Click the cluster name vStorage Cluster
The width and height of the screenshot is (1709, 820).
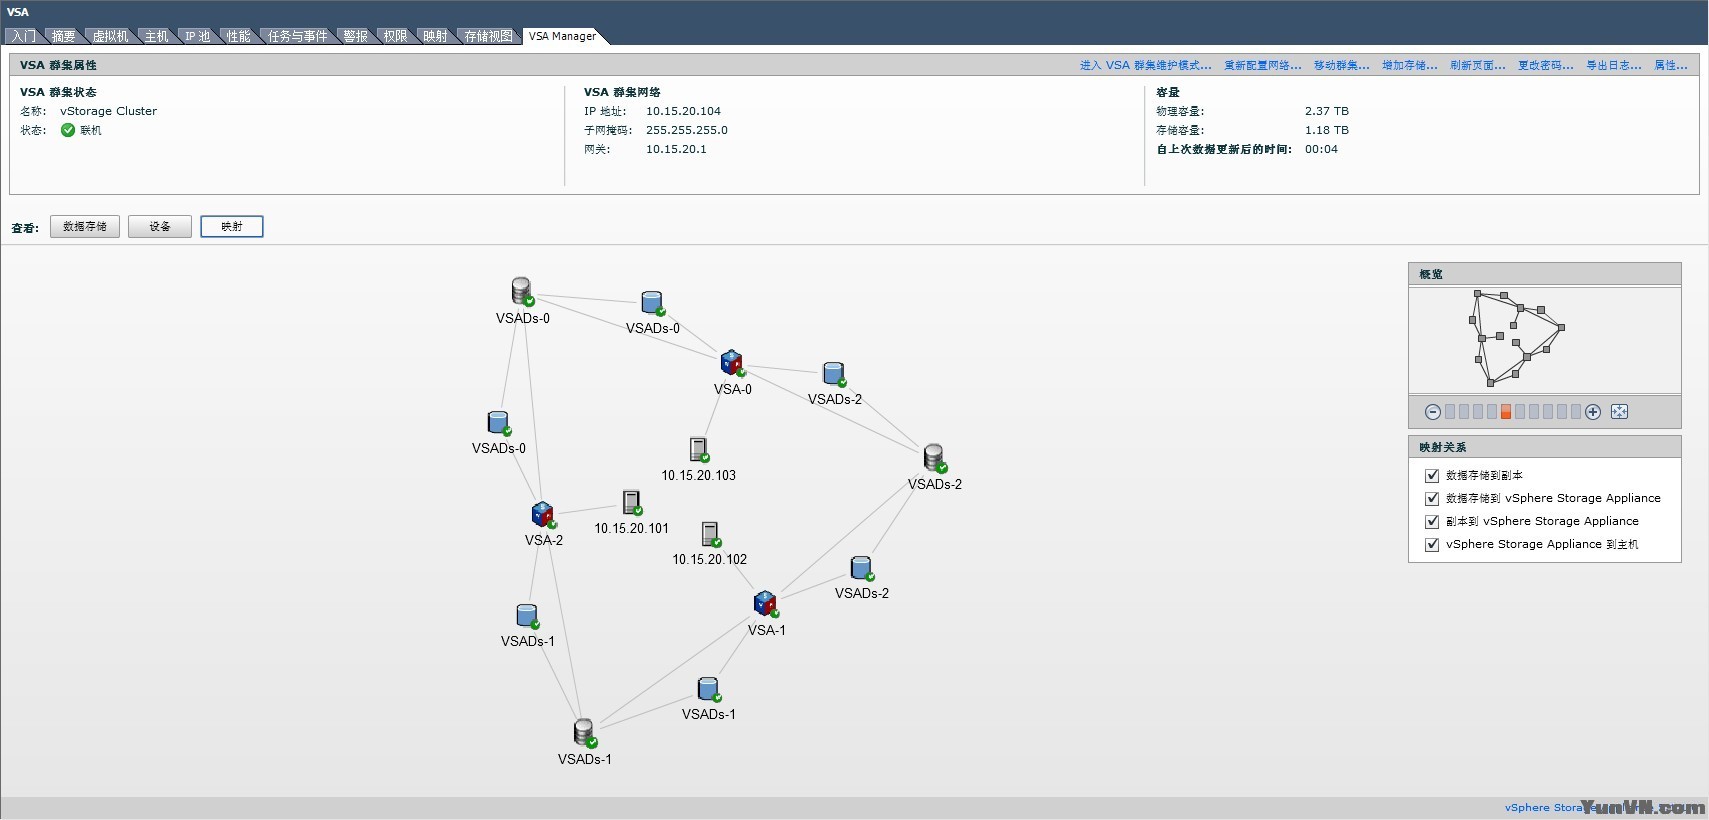point(108,111)
